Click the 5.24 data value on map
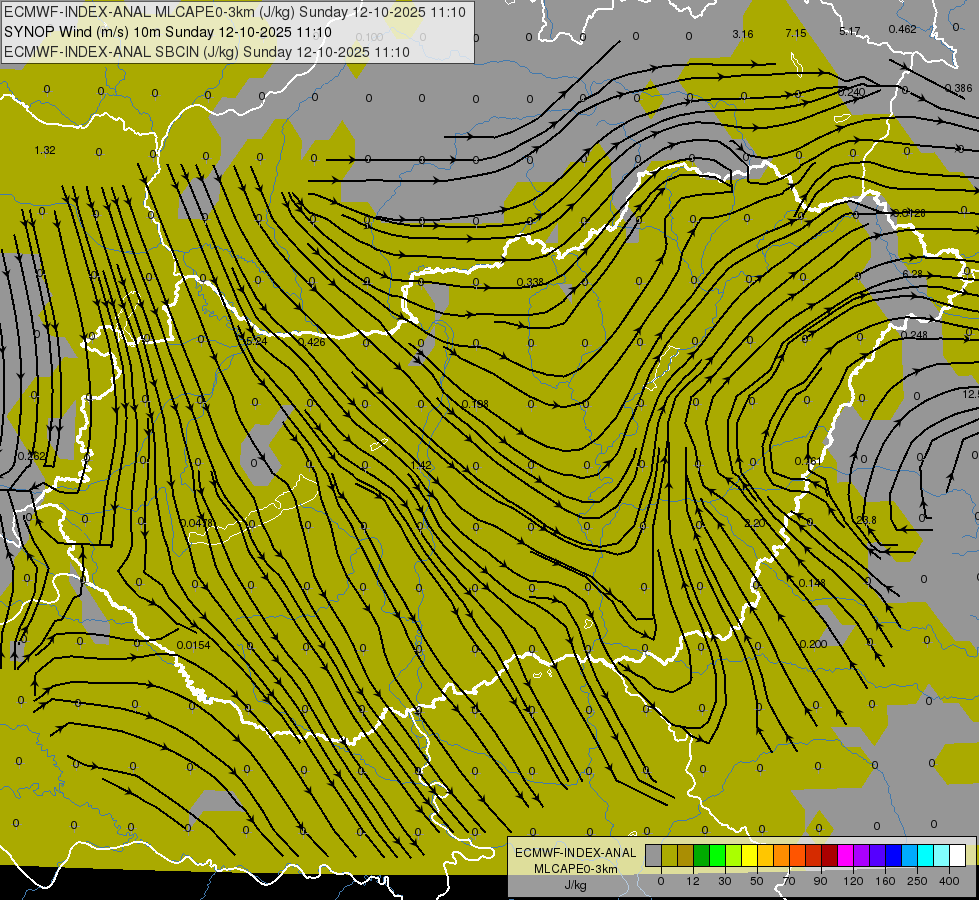 (x=255, y=341)
